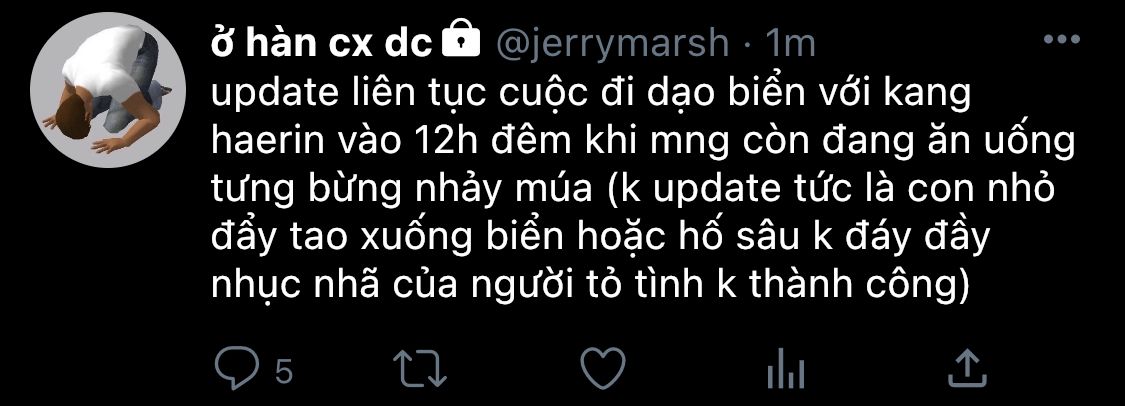Viewport: 1125px width, 406px height.
Task: Click the reply count number 5
Action: (x=284, y=372)
